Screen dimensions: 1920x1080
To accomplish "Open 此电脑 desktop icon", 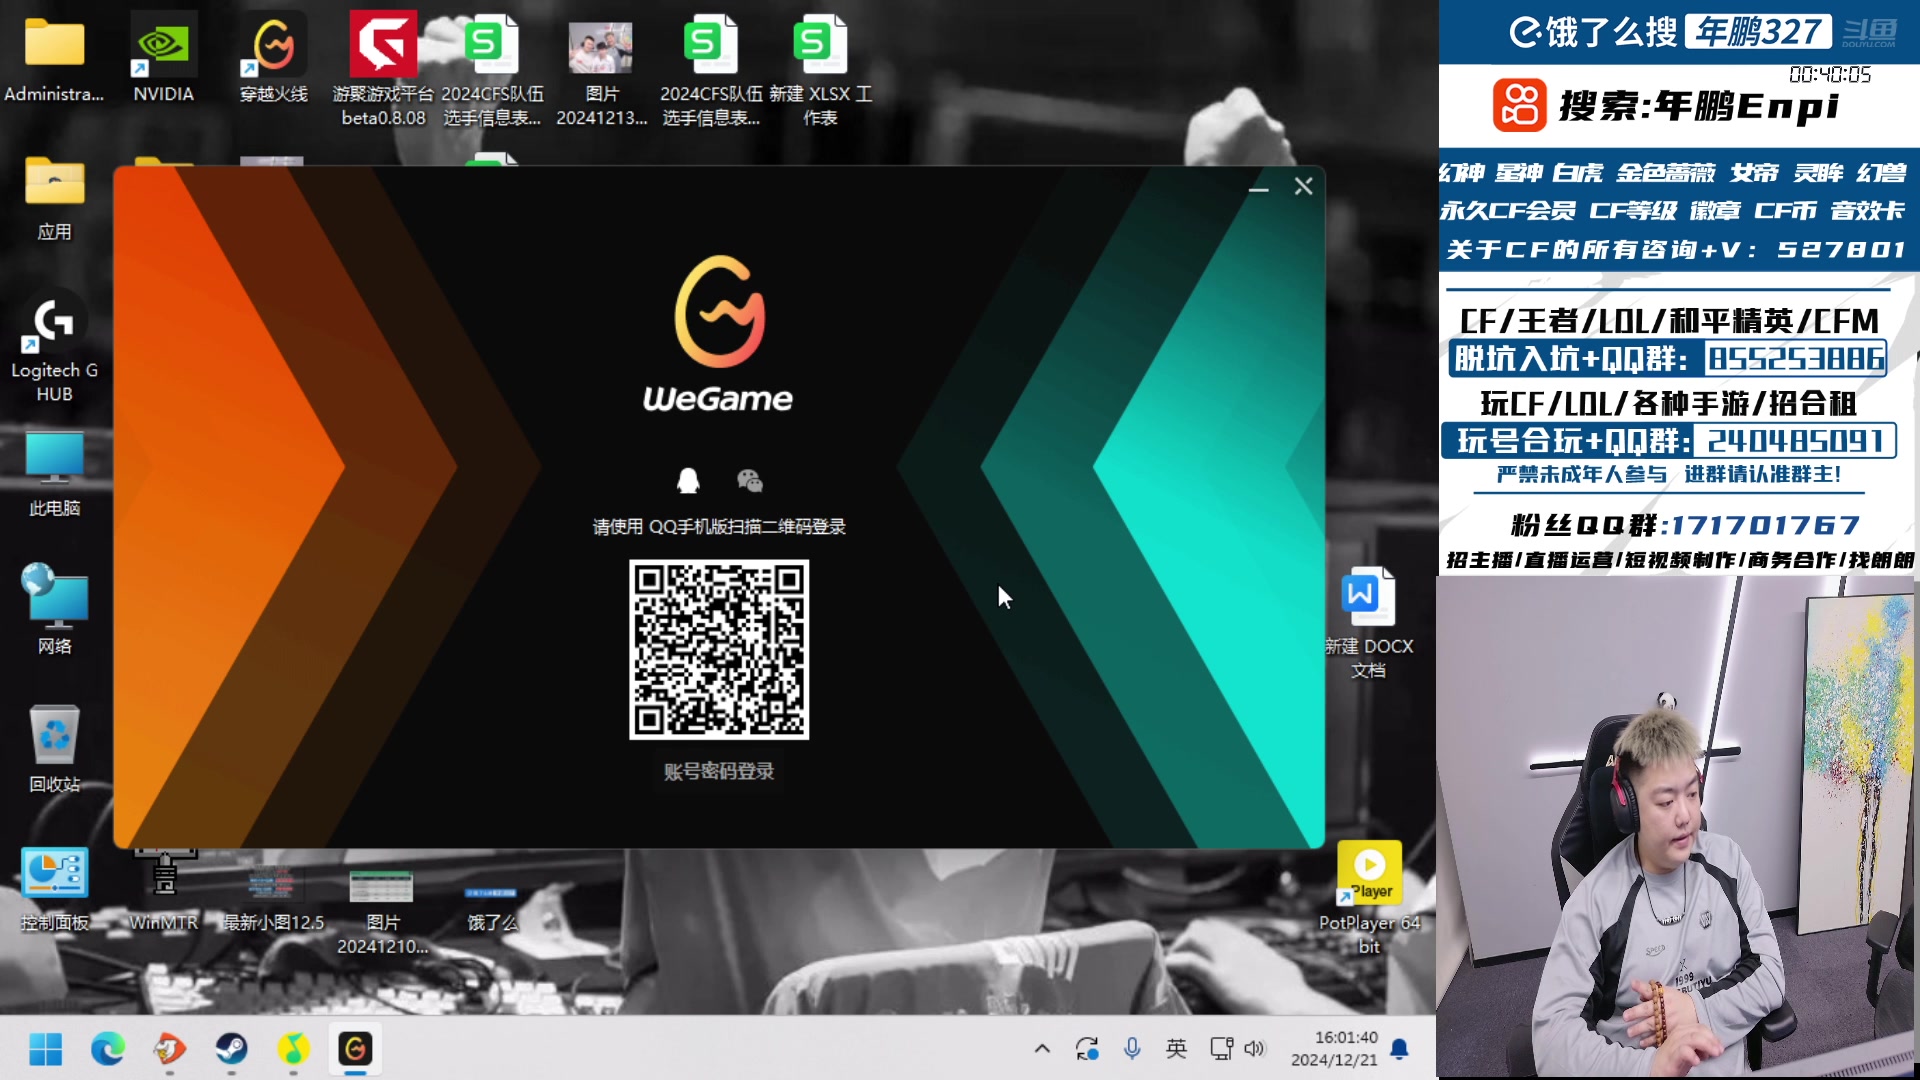I will point(54,475).
